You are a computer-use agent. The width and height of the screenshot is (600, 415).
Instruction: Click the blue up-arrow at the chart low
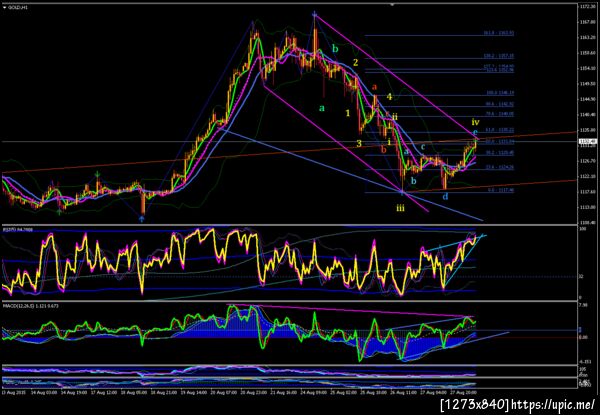(x=142, y=218)
